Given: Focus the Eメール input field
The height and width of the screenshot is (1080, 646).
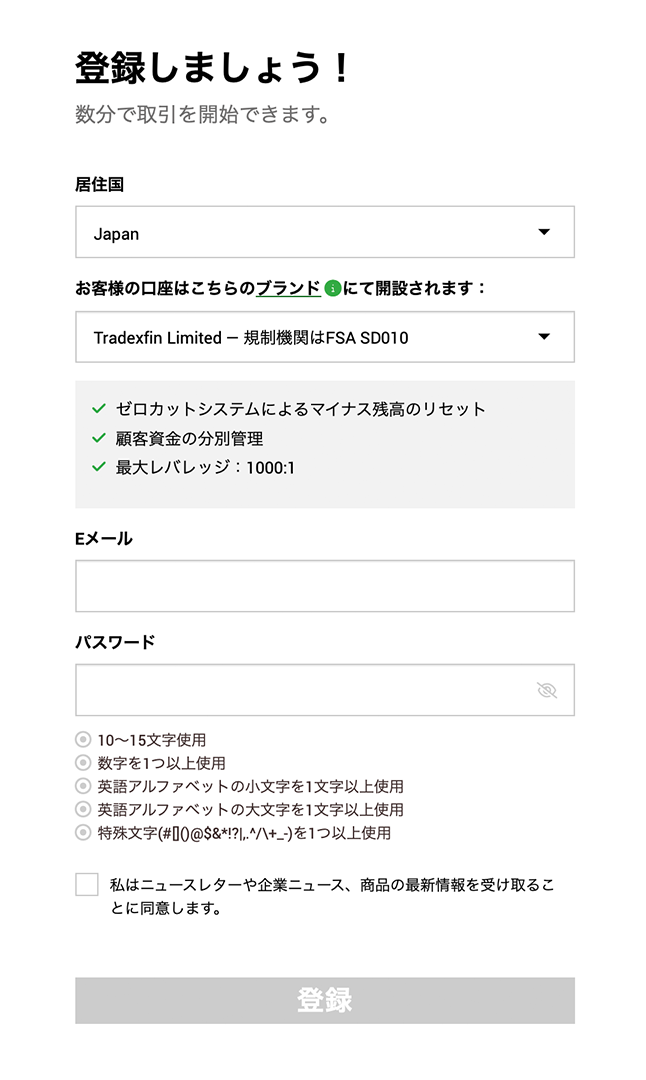Looking at the screenshot, I should 324,586.
